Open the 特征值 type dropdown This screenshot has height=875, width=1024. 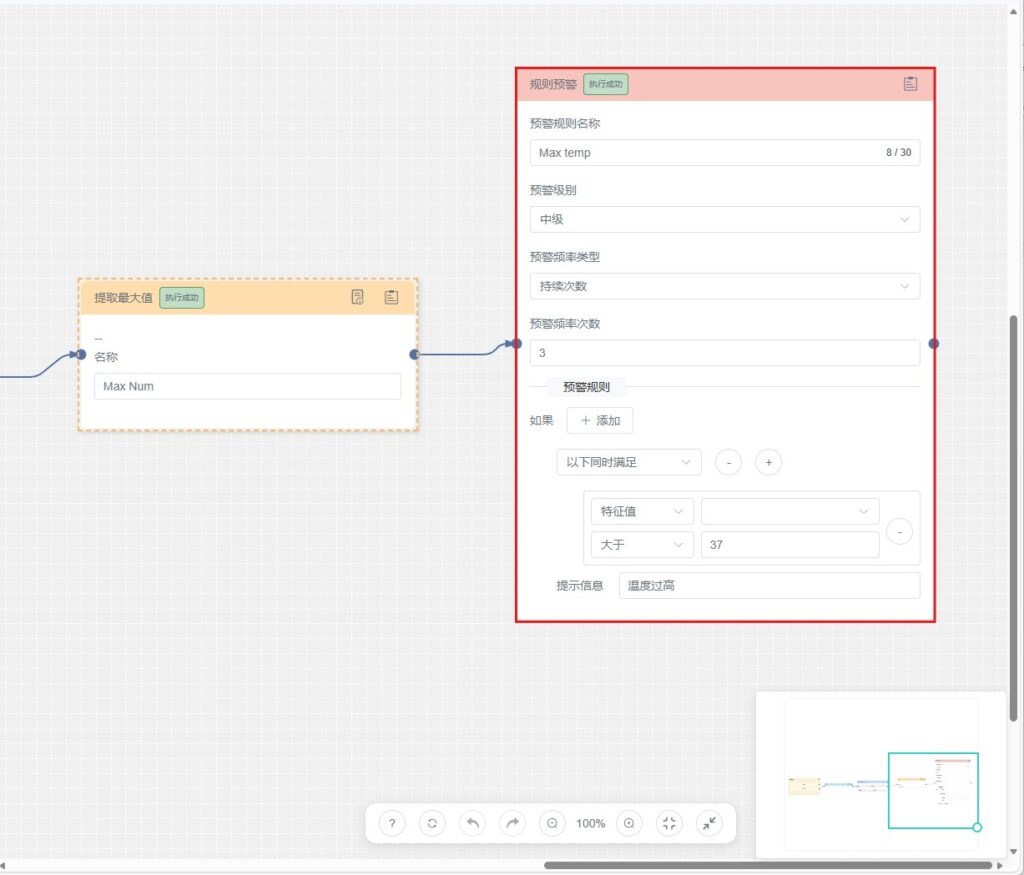[641, 511]
